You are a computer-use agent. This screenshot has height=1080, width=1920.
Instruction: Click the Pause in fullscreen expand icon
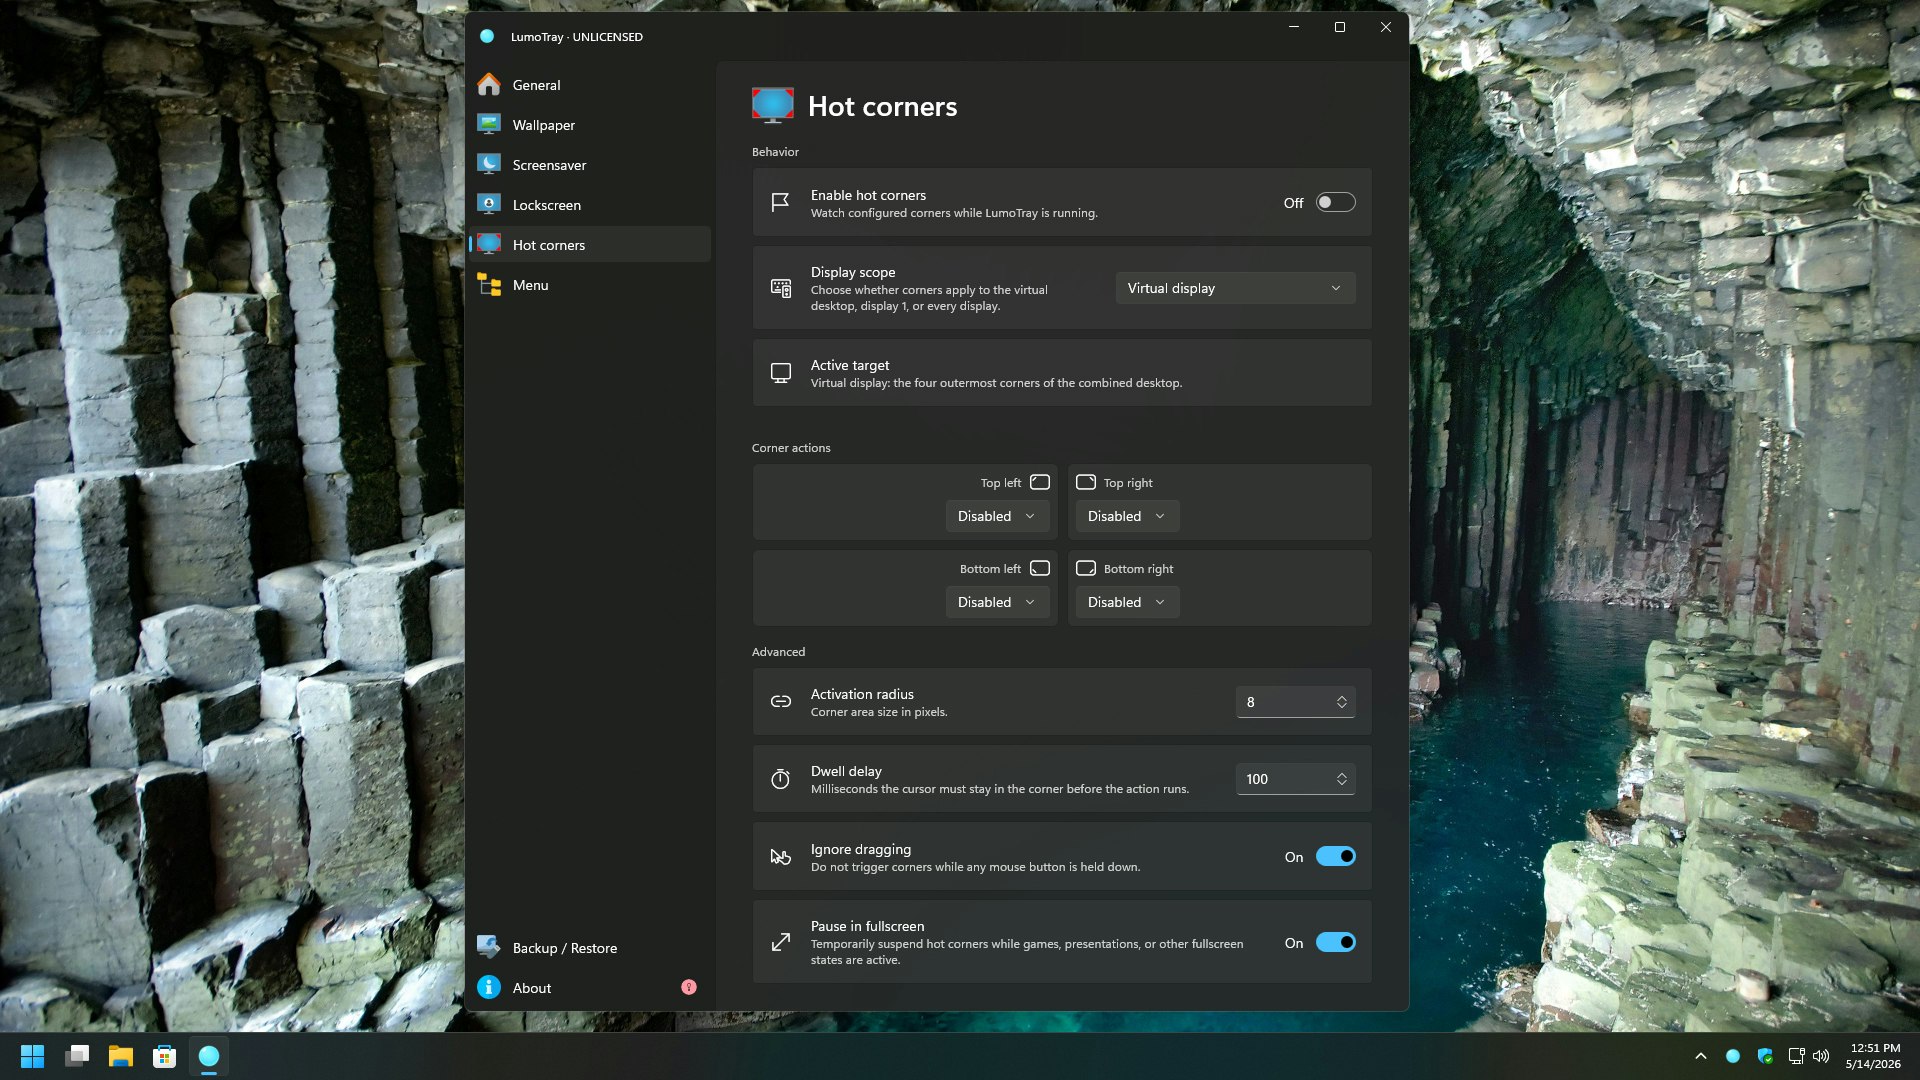click(x=781, y=942)
